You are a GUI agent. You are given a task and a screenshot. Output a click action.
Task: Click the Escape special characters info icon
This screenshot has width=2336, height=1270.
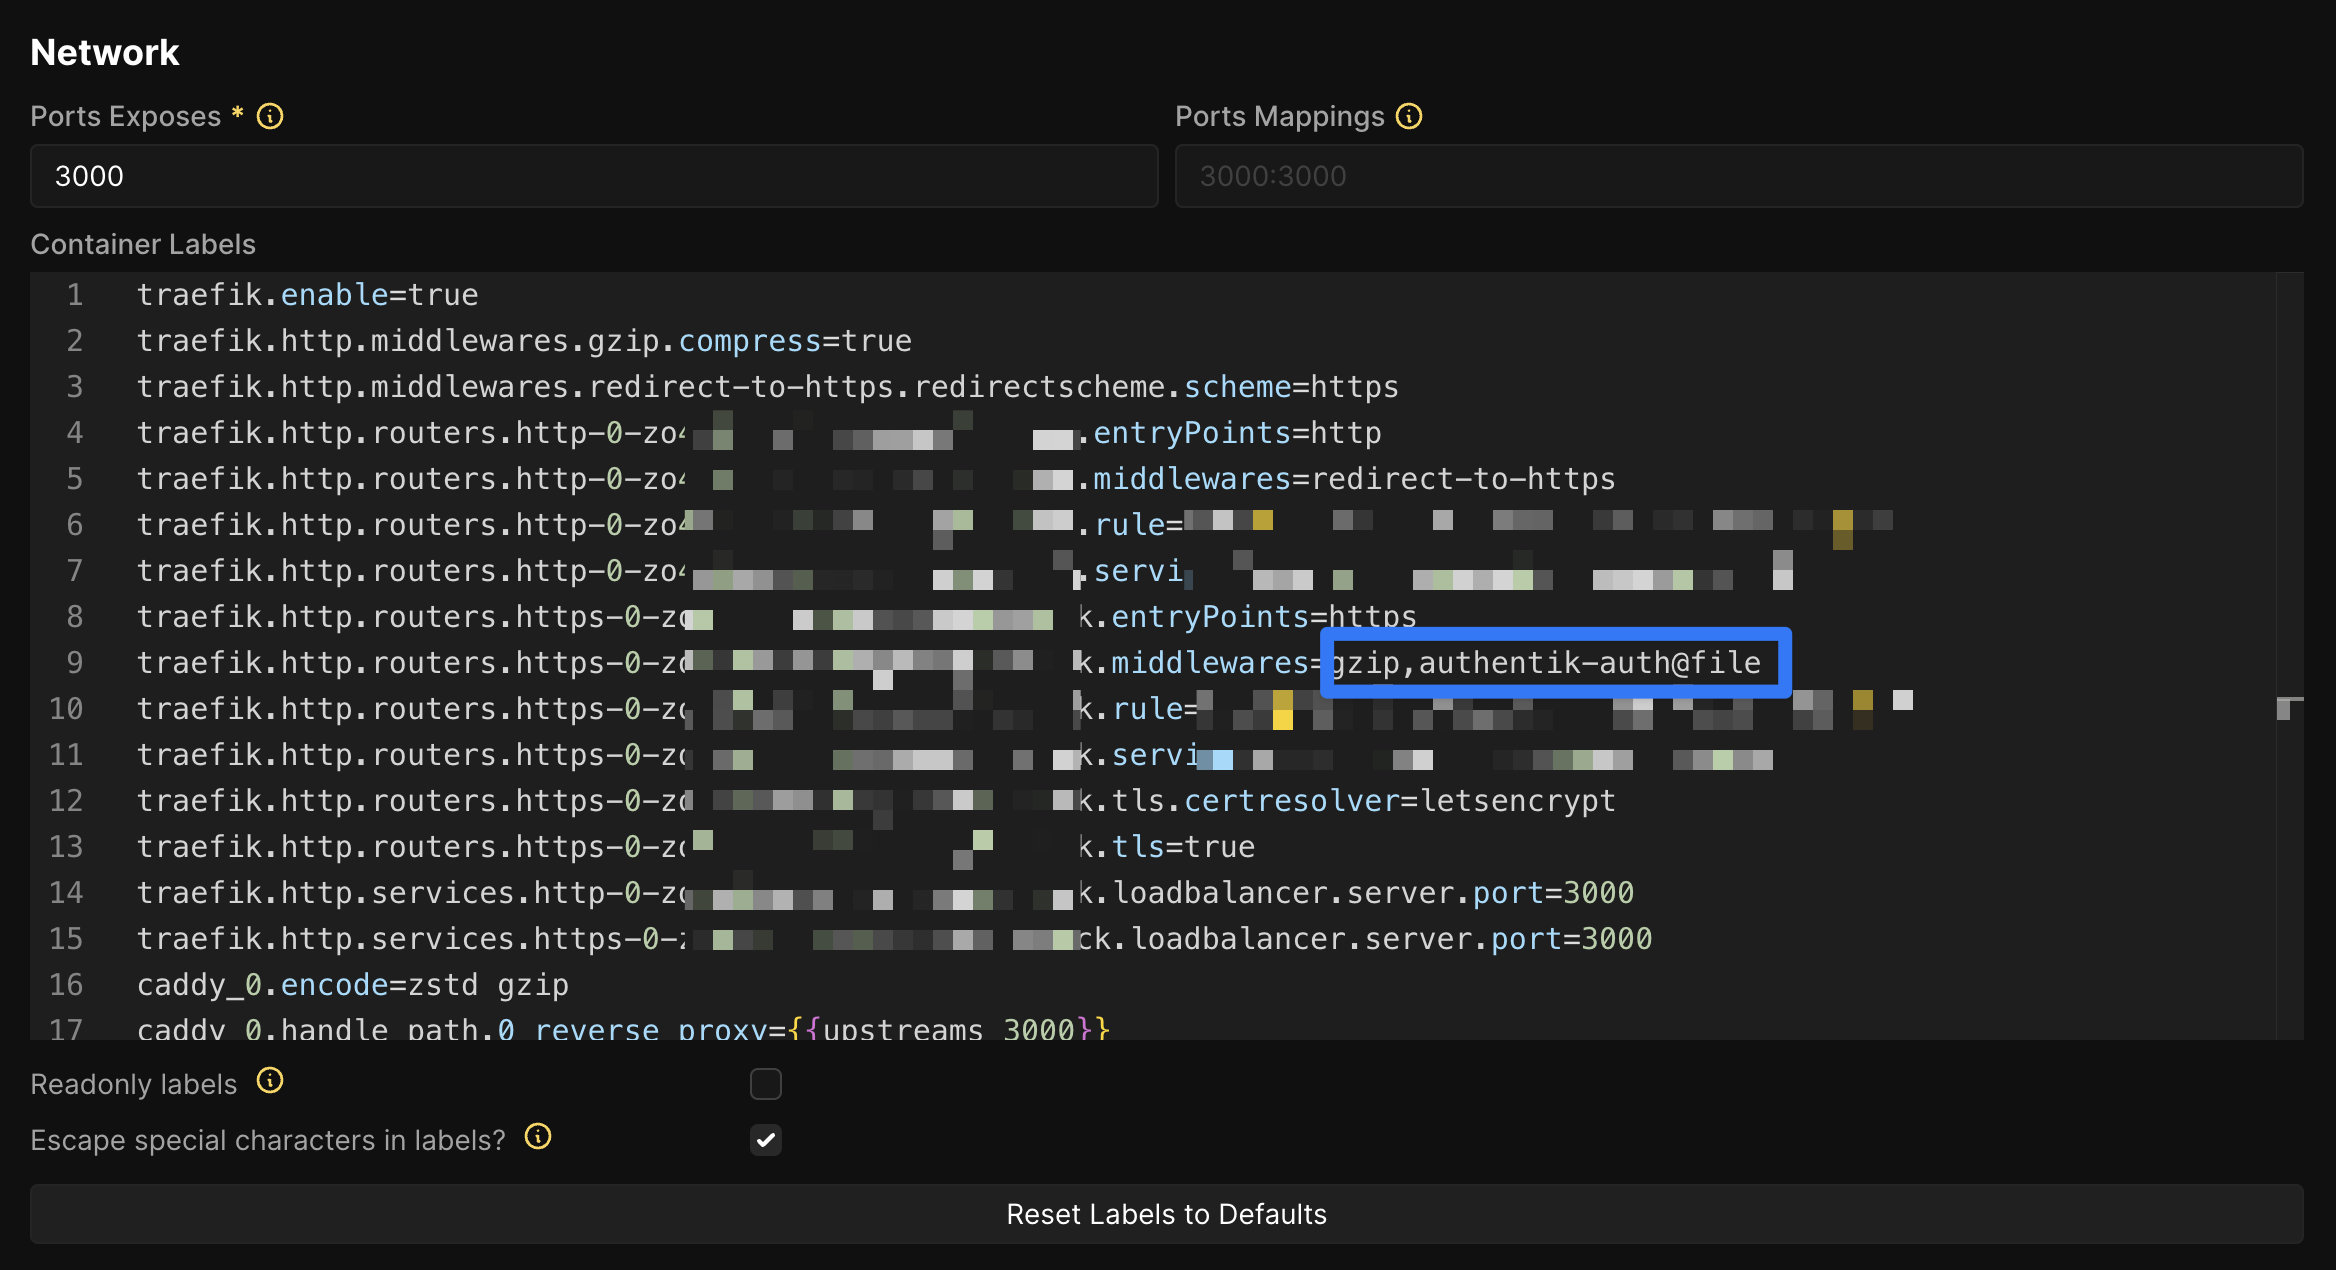pos(538,1137)
